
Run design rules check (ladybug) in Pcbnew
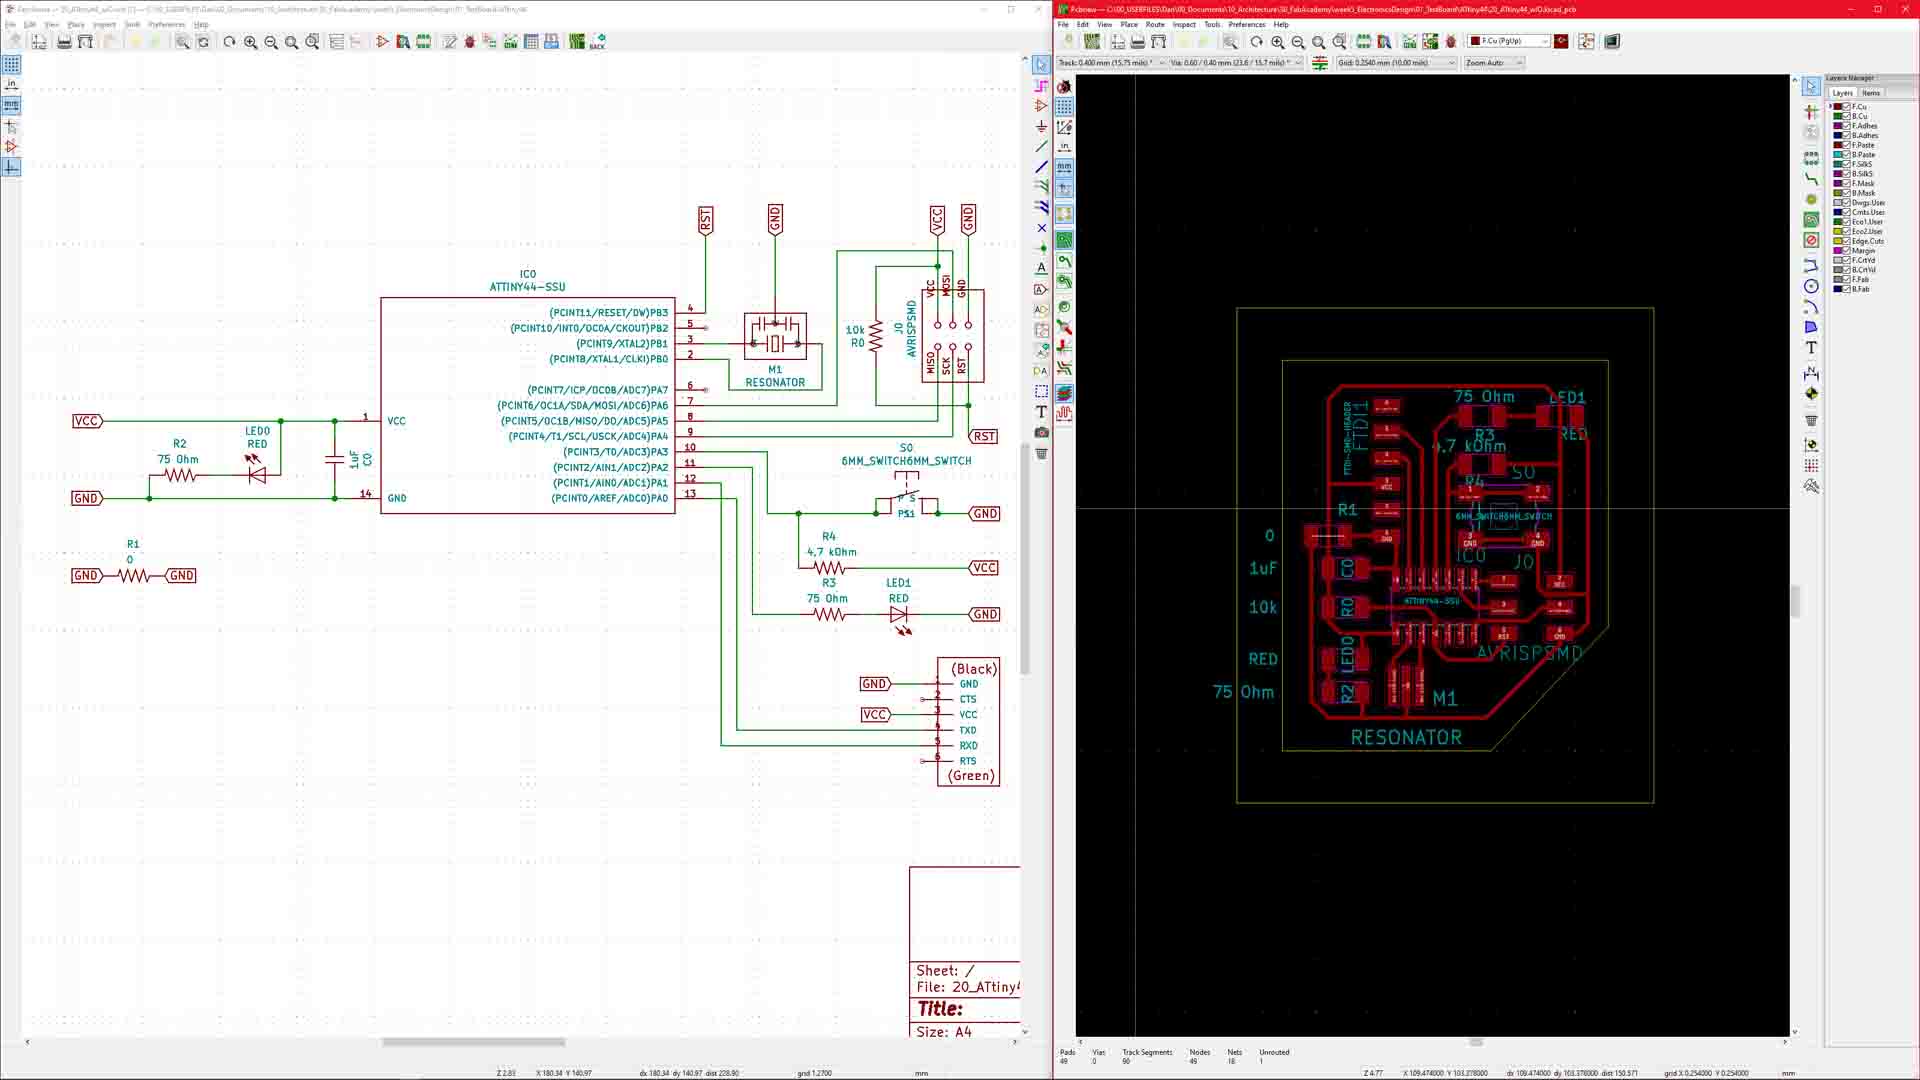pos(1451,42)
